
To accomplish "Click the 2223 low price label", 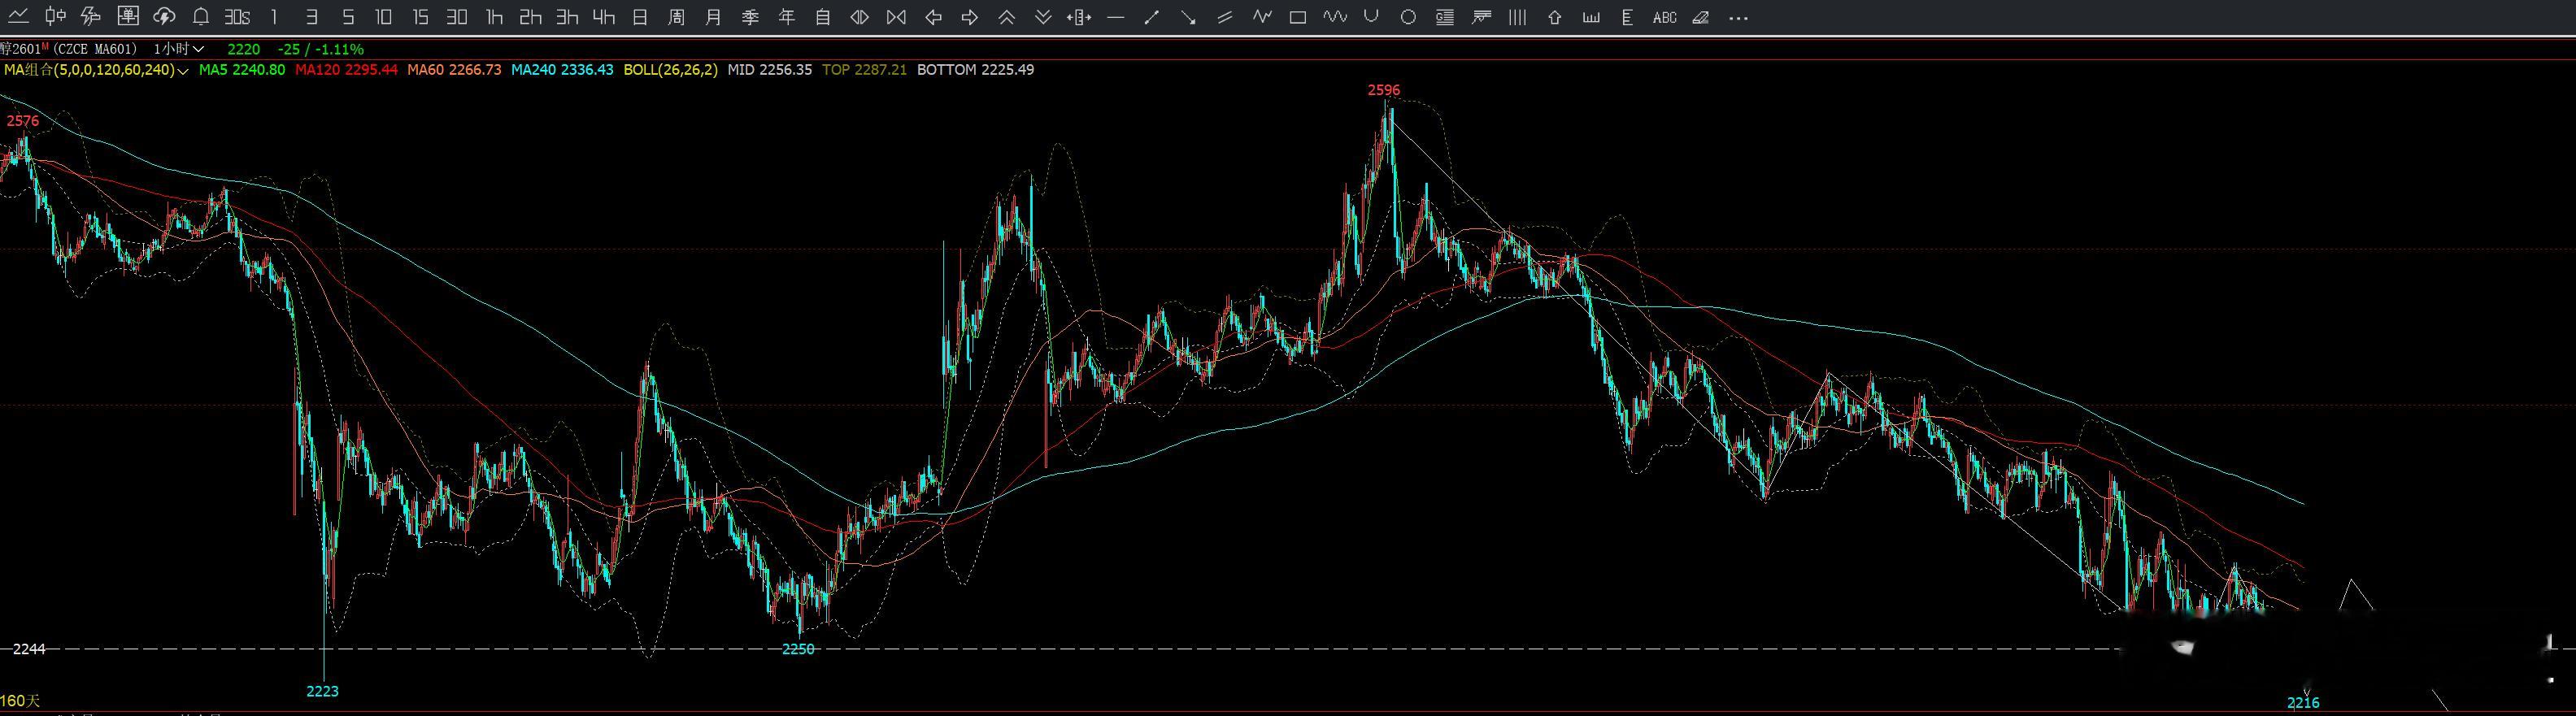I will [x=322, y=691].
